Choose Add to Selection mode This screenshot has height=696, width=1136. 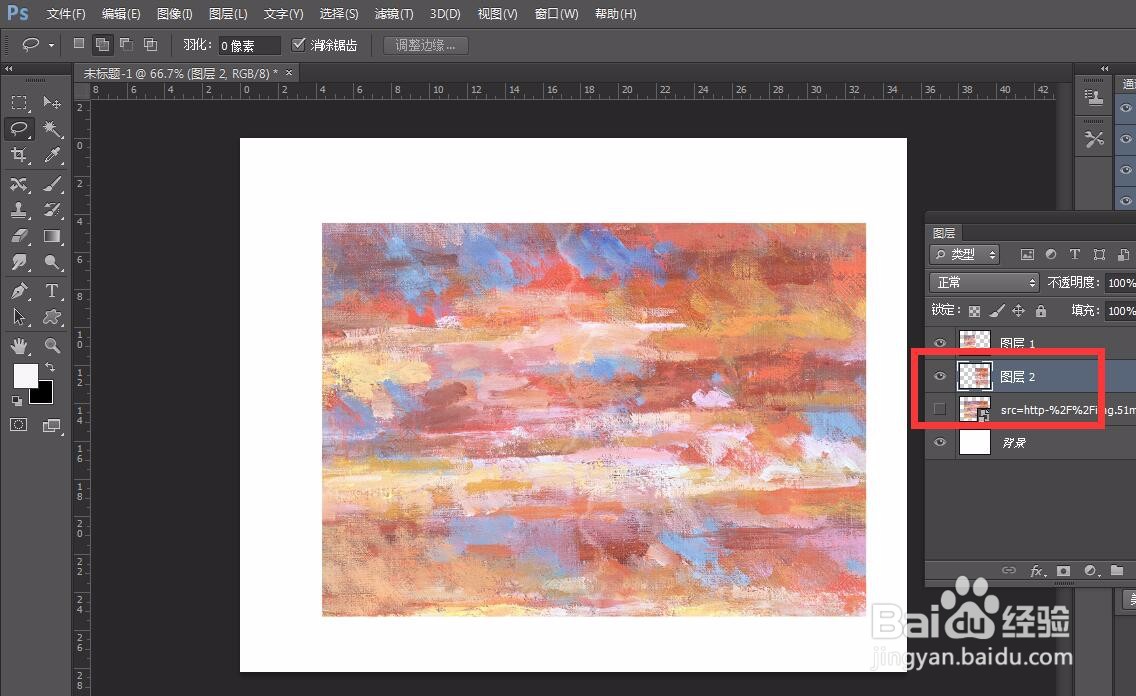pyautogui.click(x=103, y=44)
